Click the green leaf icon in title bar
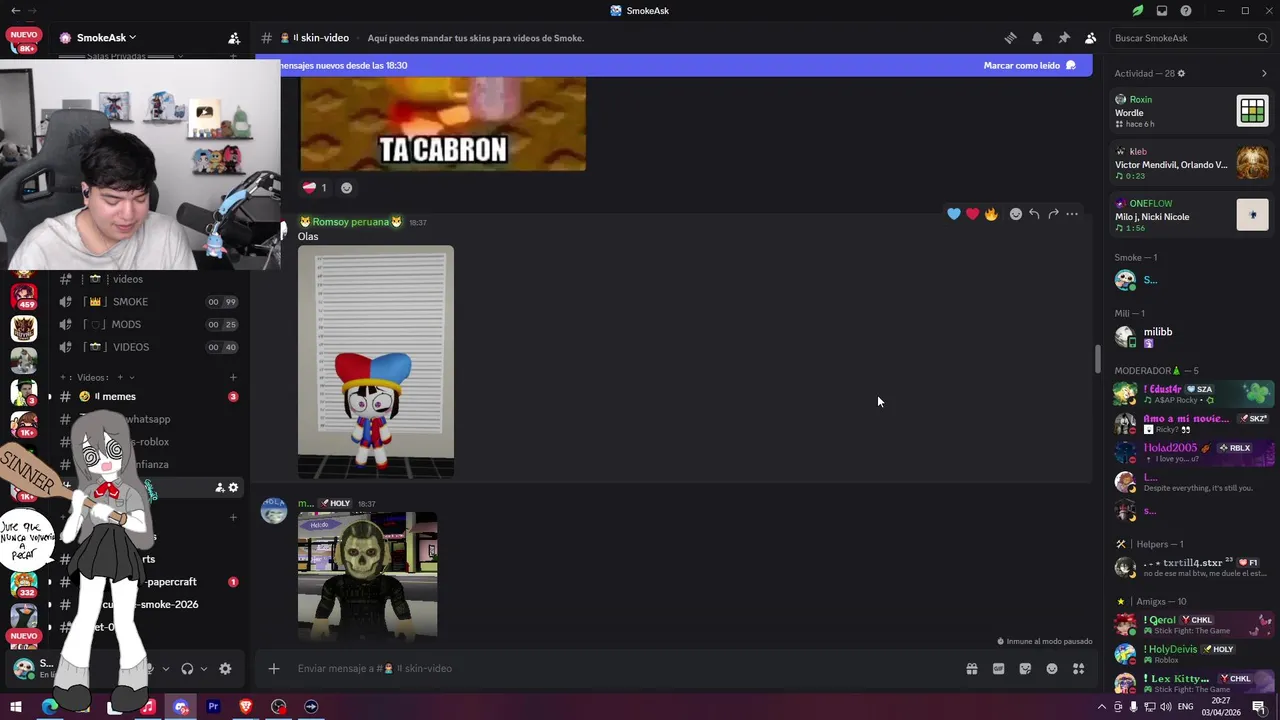Viewport: 1280px width, 720px height. click(x=1137, y=11)
